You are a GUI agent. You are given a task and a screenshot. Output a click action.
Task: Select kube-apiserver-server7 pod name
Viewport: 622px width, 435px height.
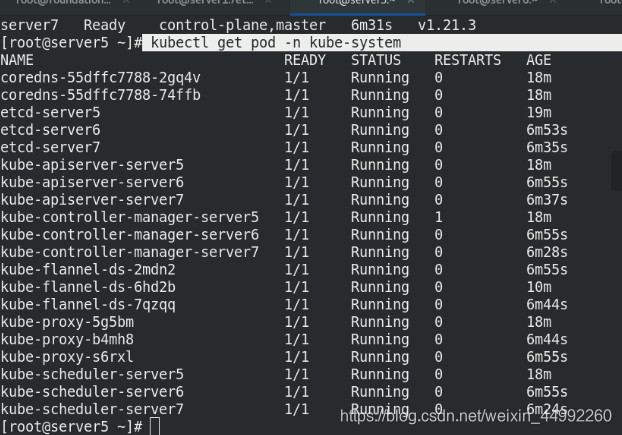(x=92, y=199)
